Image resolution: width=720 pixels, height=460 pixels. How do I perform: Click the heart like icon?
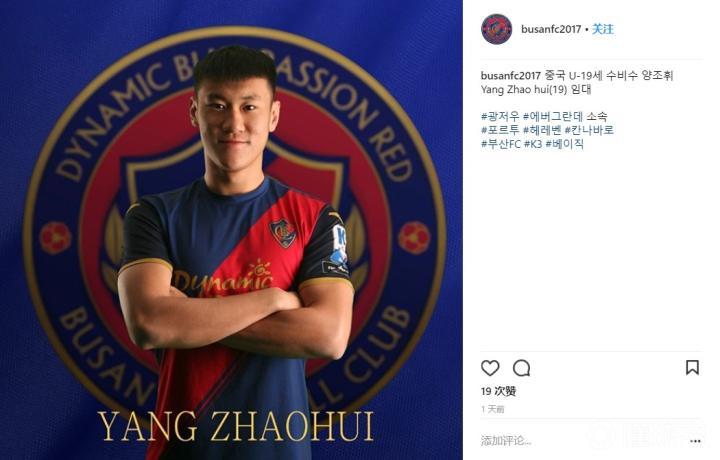(x=490, y=368)
